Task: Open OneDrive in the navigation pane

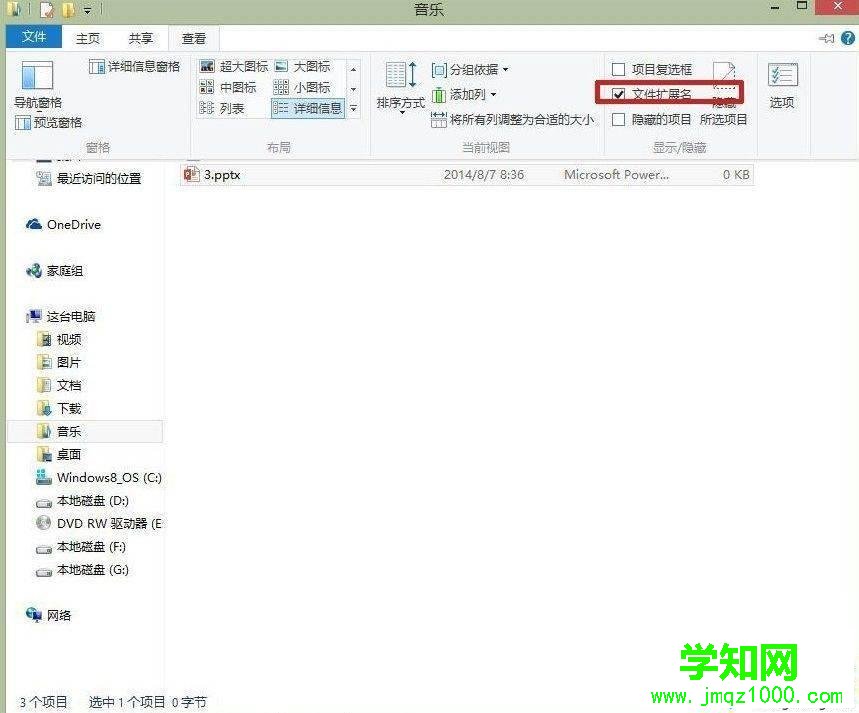Action: pos(64,224)
